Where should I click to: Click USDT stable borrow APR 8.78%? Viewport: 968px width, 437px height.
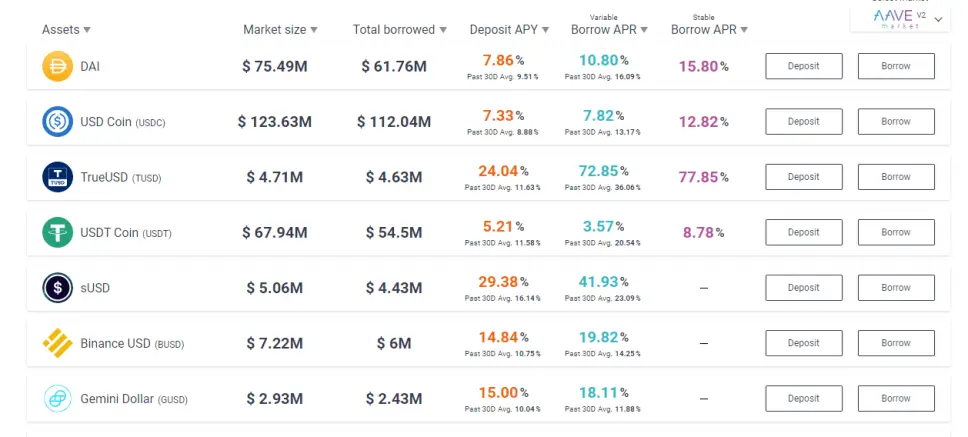point(704,233)
